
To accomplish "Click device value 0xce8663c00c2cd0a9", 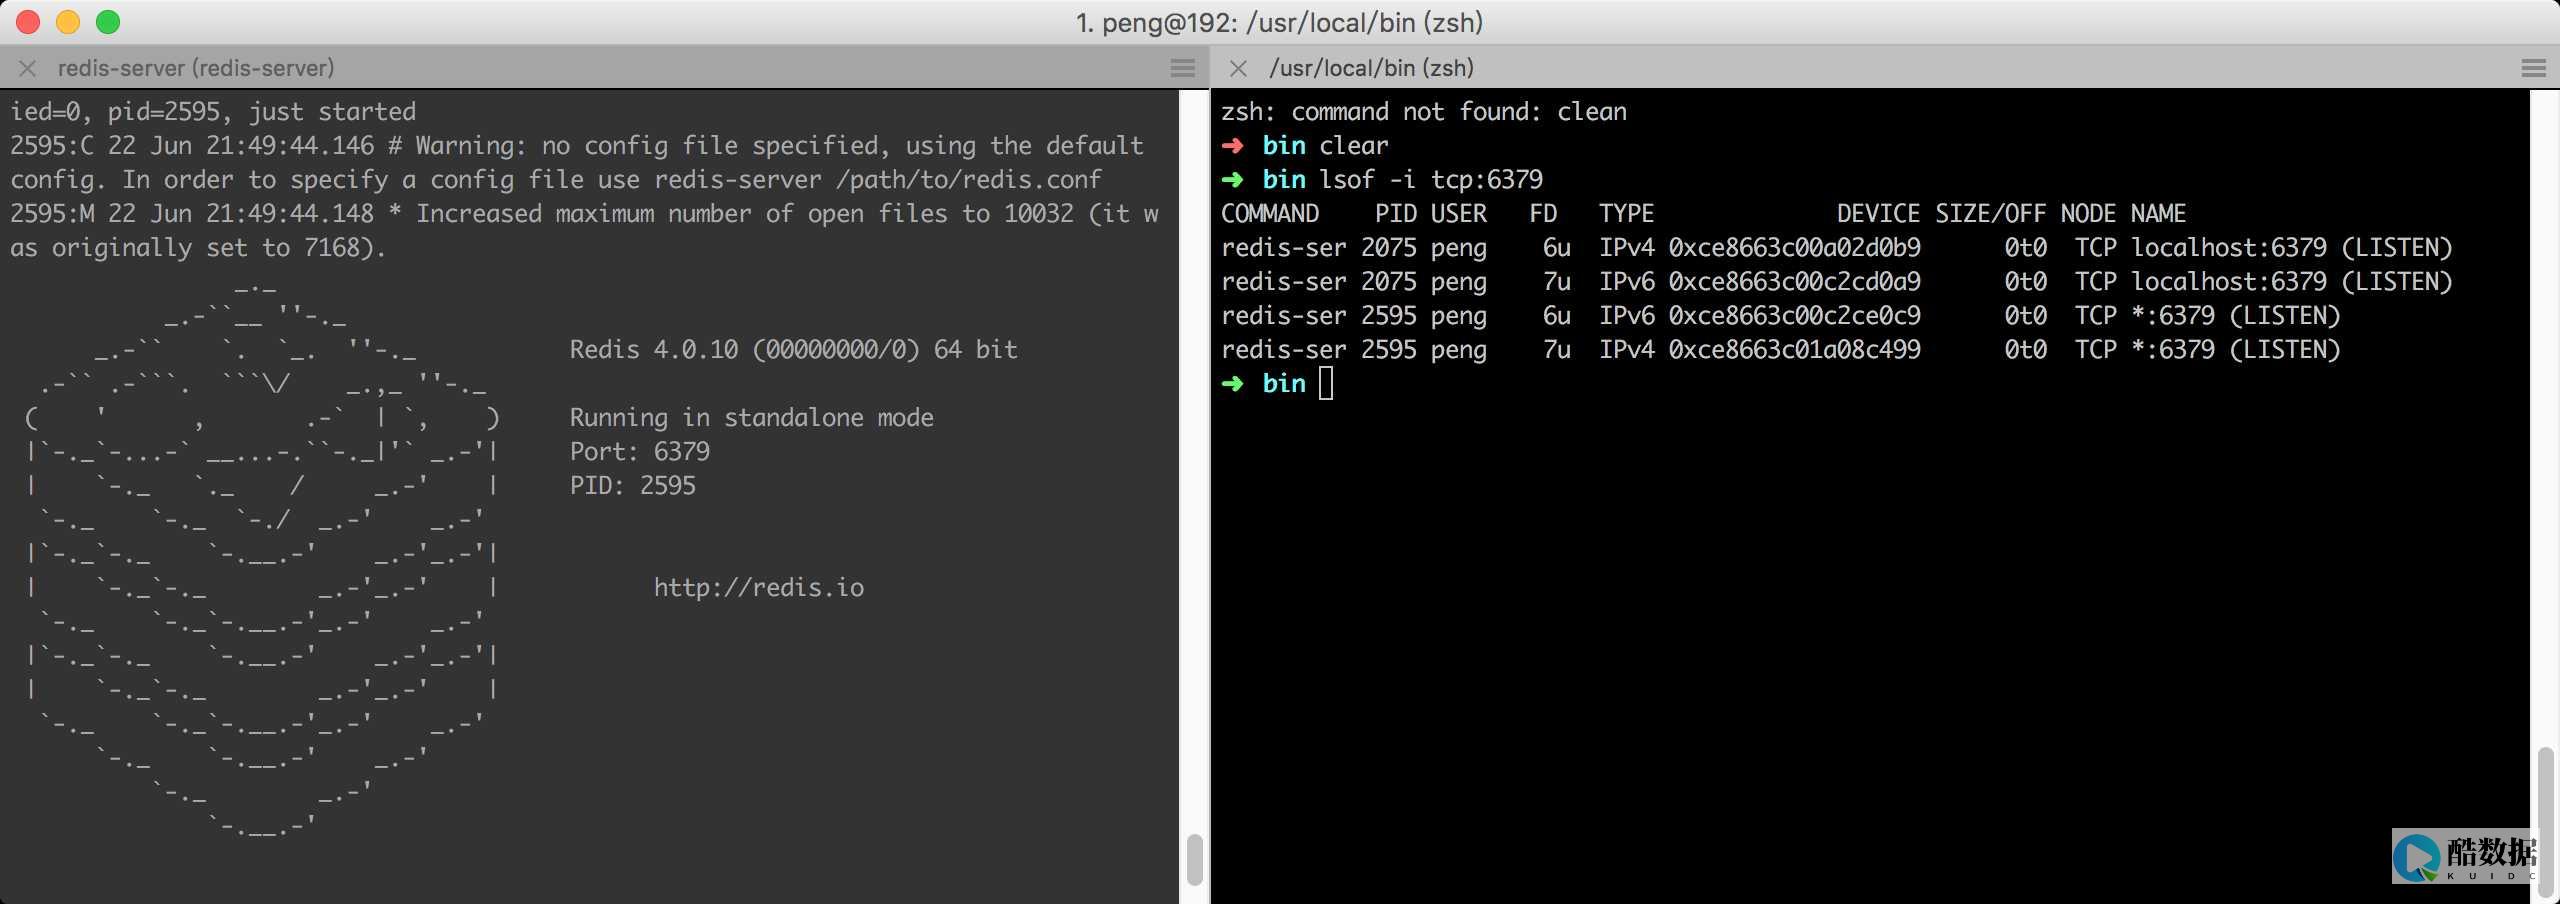I will (x=1794, y=281).
